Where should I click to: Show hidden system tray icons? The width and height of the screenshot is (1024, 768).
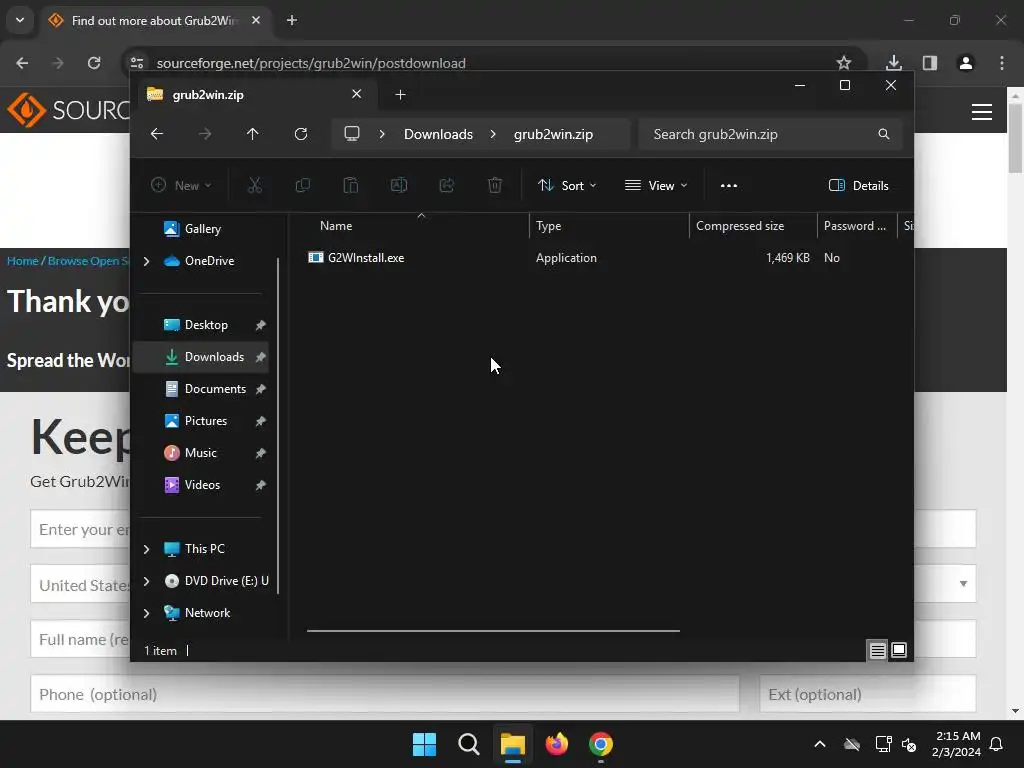coord(820,744)
